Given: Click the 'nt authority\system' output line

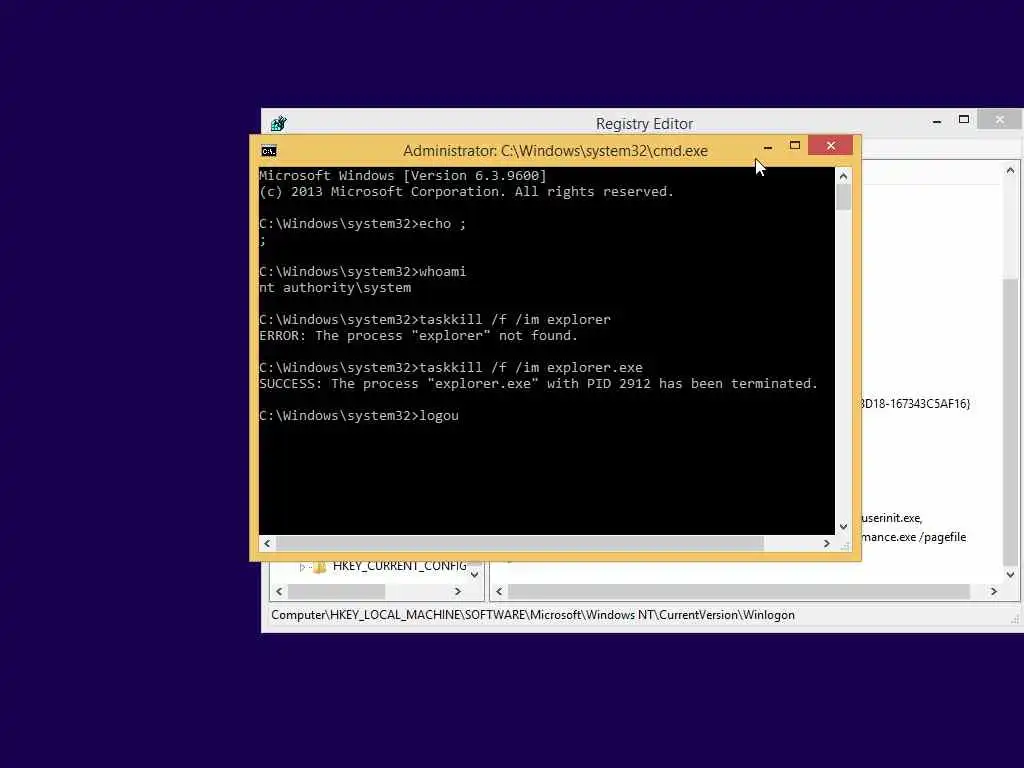Looking at the screenshot, I should point(336,288).
